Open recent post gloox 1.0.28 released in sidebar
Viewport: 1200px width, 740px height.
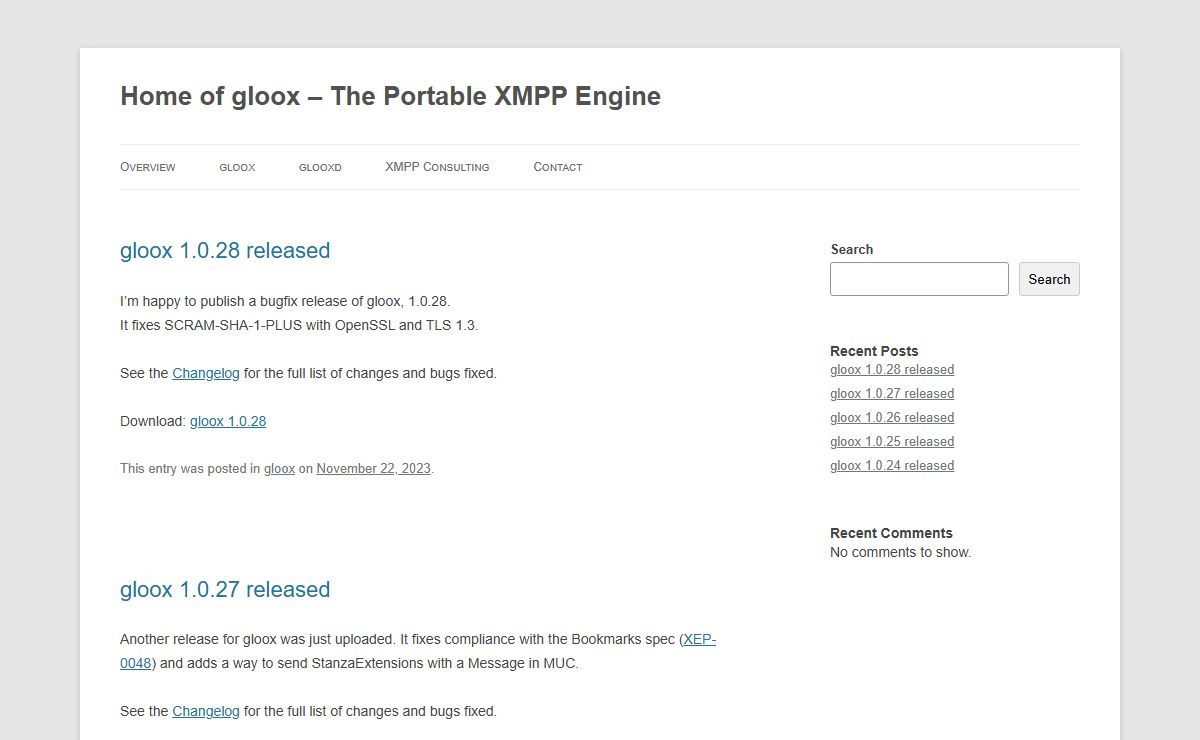(x=892, y=369)
